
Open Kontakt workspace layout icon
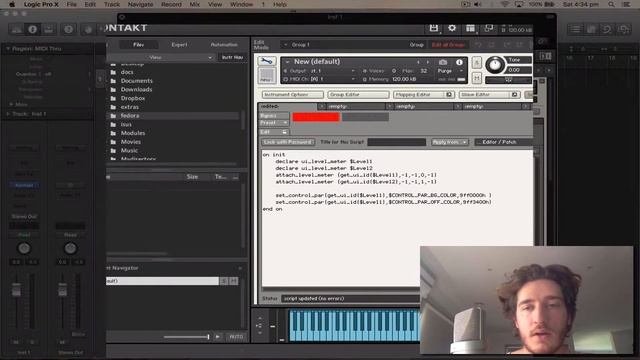pos(470,28)
